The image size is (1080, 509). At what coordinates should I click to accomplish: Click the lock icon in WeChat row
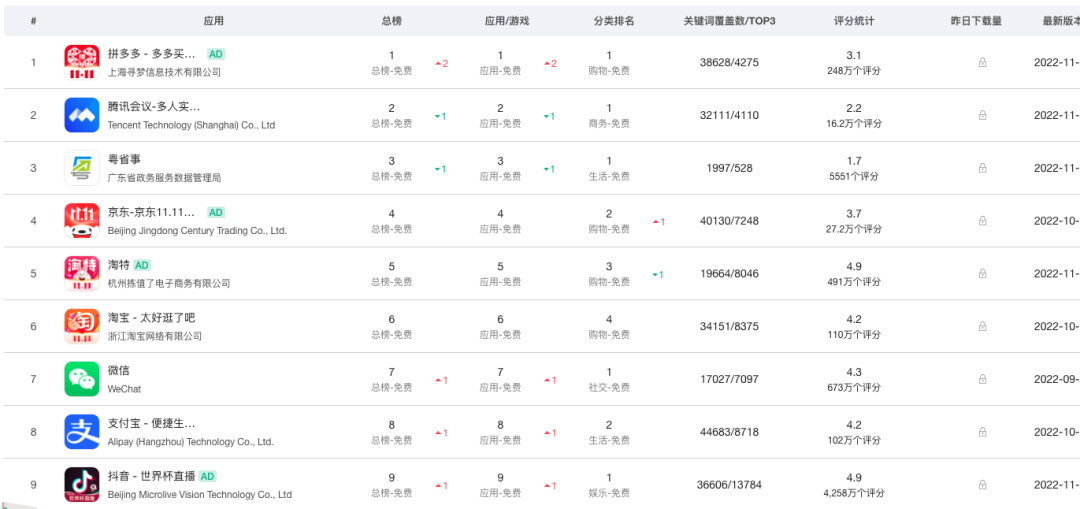[x=982, y=379]
